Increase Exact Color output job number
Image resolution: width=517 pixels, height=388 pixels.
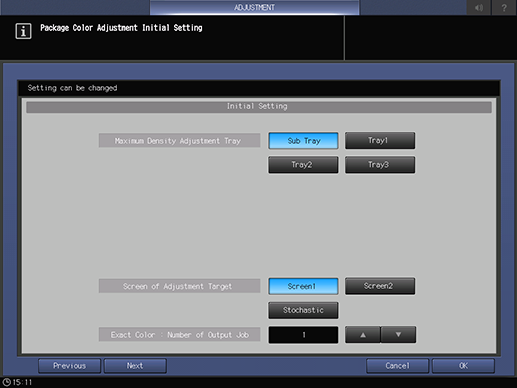pos(363,335)
